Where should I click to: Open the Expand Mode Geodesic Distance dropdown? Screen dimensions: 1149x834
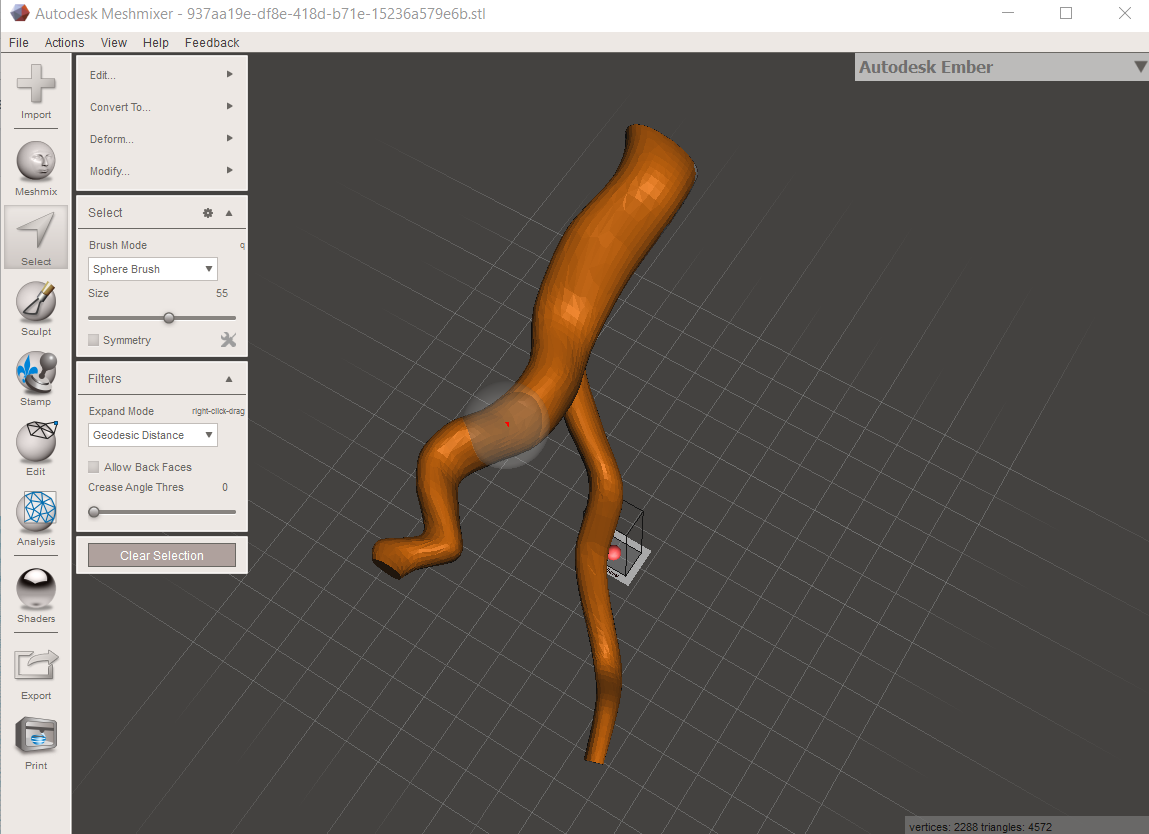(152, 435)
